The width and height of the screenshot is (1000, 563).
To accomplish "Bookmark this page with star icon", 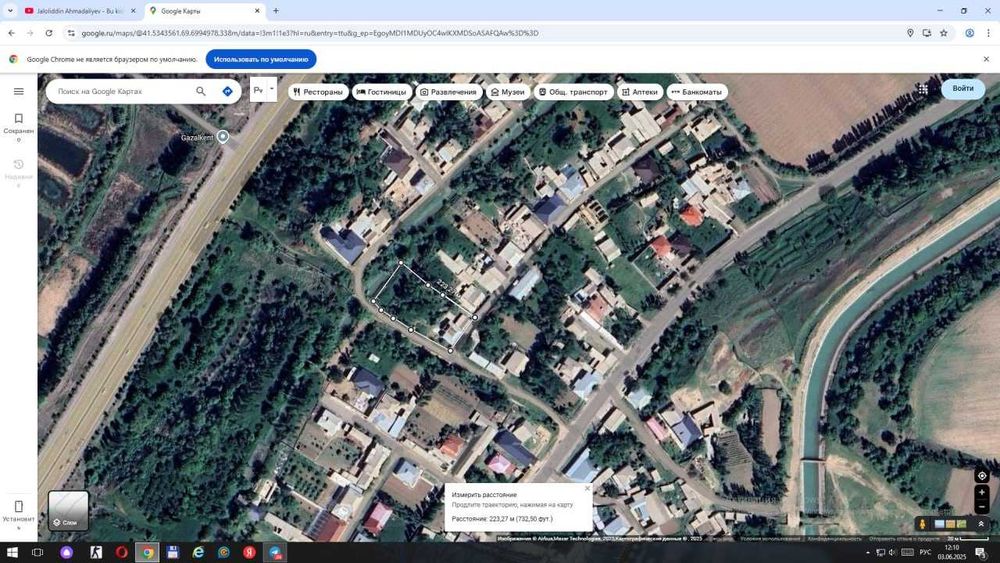I will tap(943, 33).
